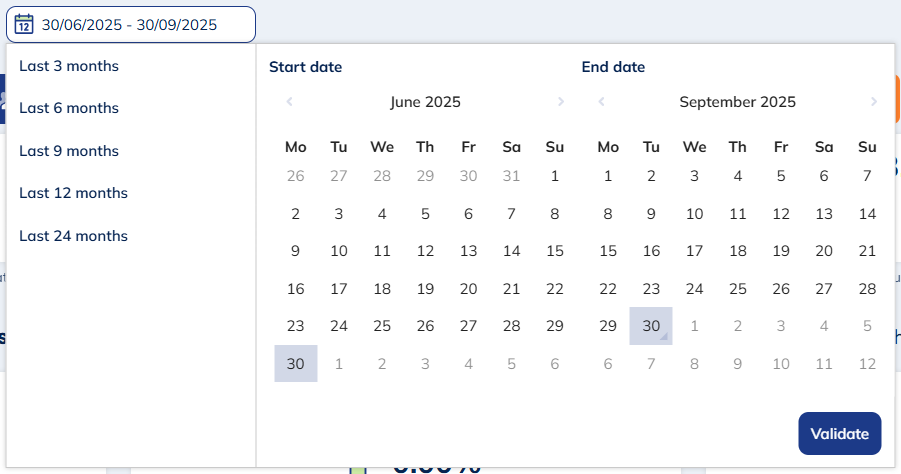Pick September 17 in end calendar

click(694, 251)
